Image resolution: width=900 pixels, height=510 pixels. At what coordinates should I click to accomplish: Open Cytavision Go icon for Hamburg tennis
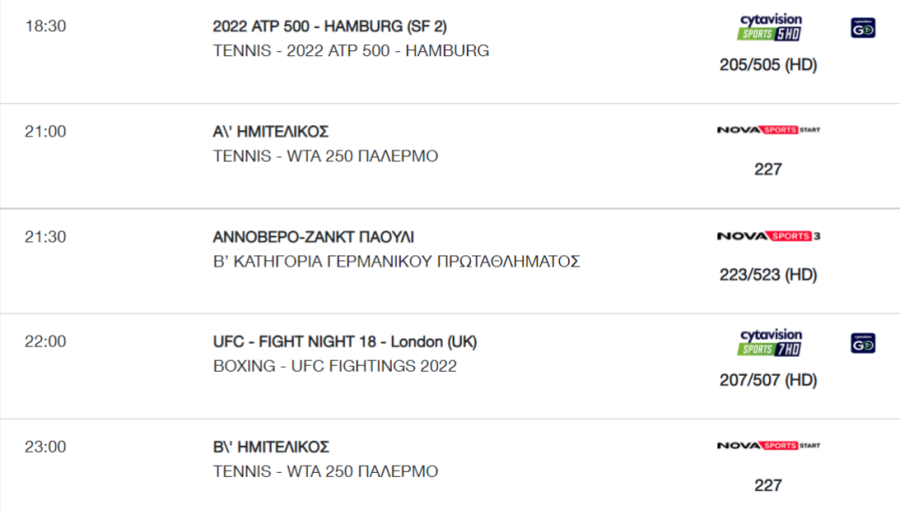tap(863, 28)
